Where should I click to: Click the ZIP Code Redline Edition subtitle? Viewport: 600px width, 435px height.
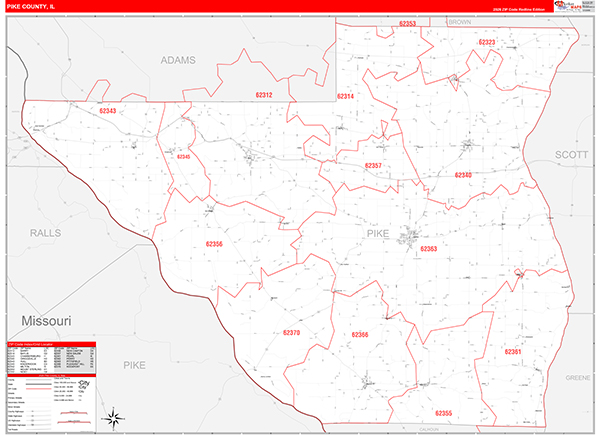518,9
